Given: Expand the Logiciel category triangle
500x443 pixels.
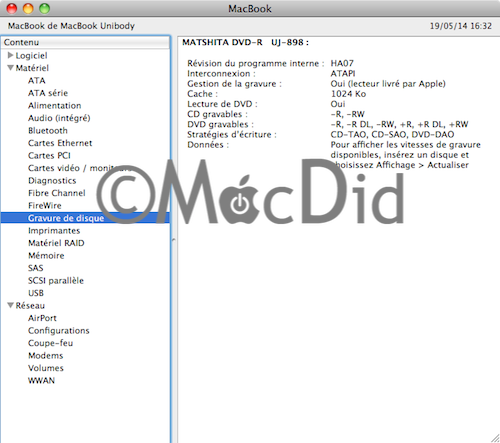Looking at the screenshot, I should (x=11, y=55).
